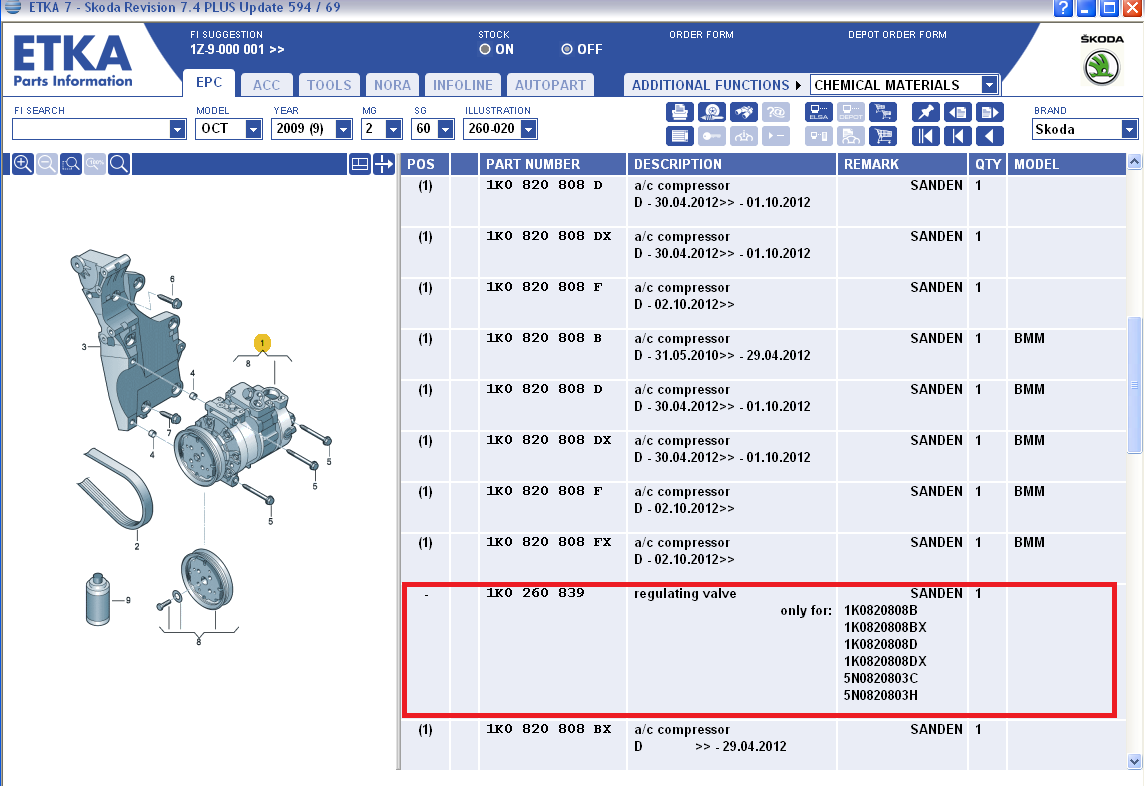Click the plain back arrow icon
The height and width of the screenshot is (786, 1145).
click(x=989, y=136)
